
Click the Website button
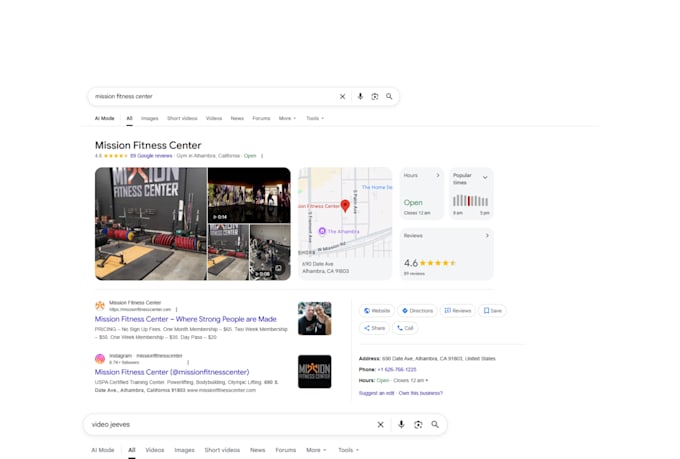(x=377, y=311)
